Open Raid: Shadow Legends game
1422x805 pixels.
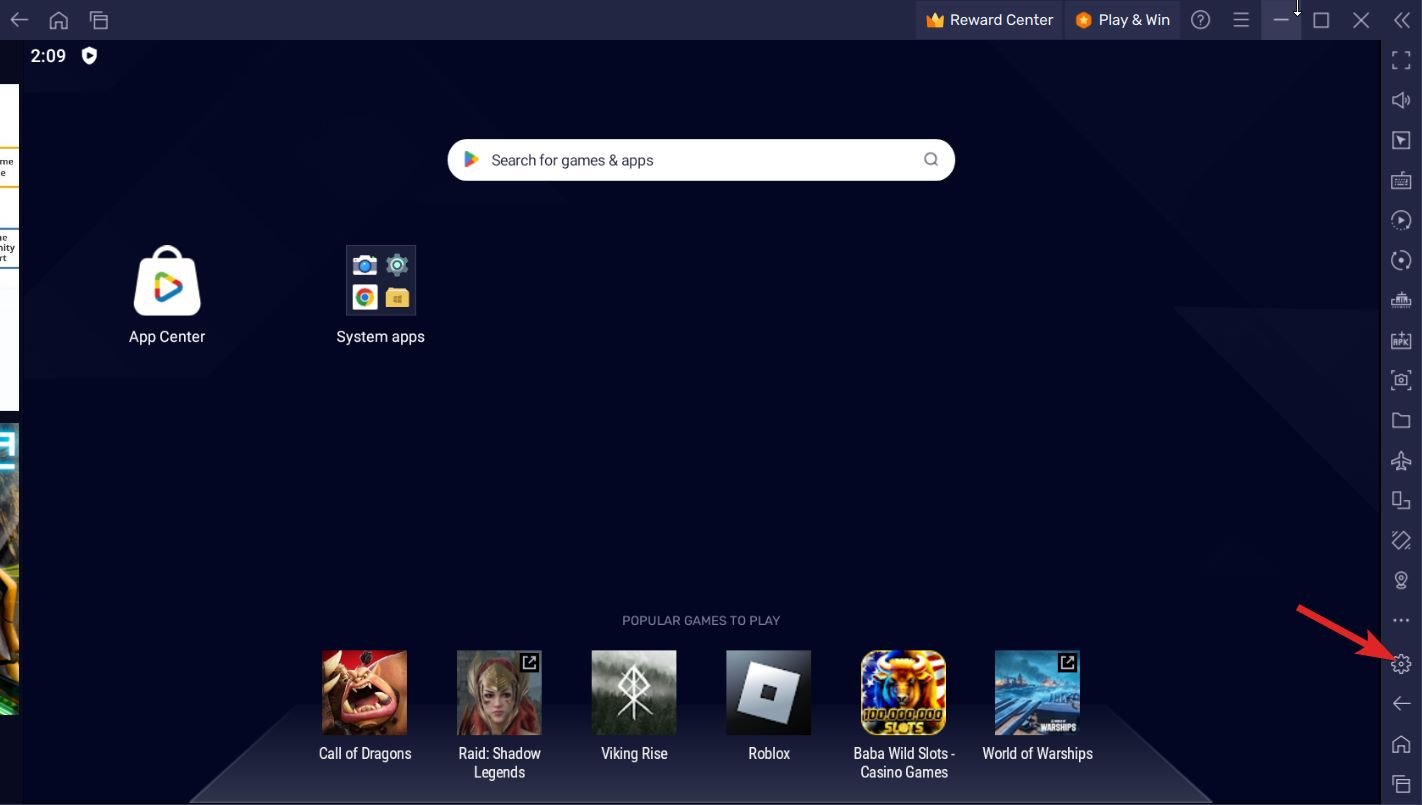click(499, 716)
